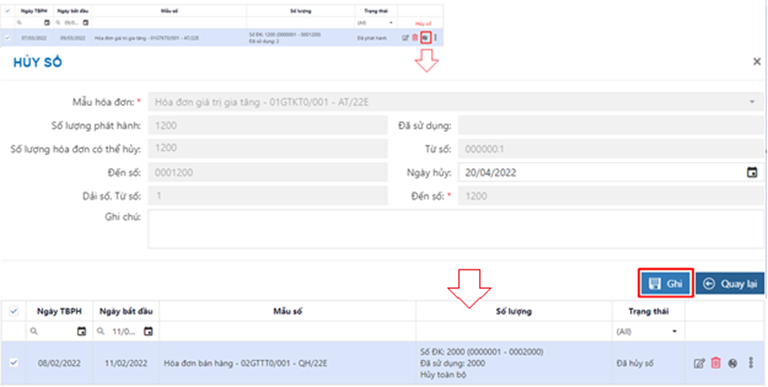Click the highlighted Hủy số icon in top row
The height and width of the screenshot is (387, 768).
click(426, 38)
